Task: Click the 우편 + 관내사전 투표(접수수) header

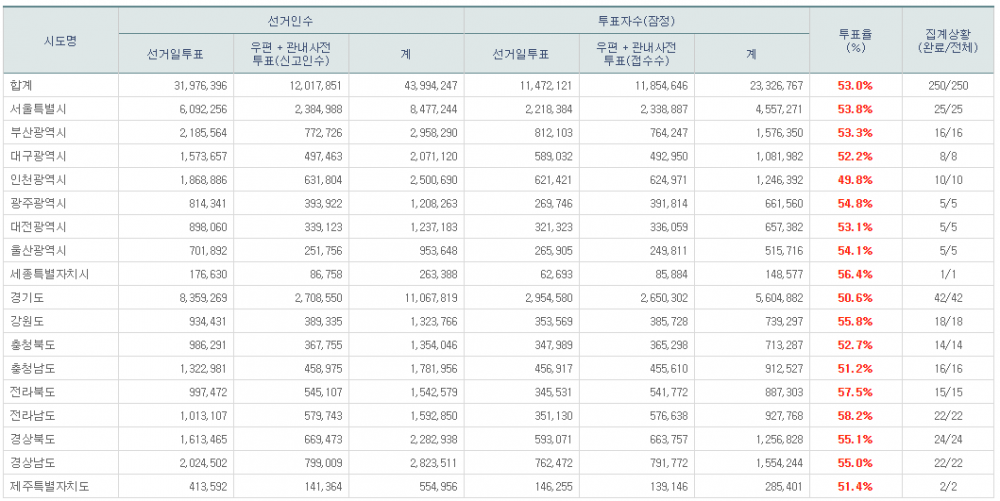Action: pos(636,54)
